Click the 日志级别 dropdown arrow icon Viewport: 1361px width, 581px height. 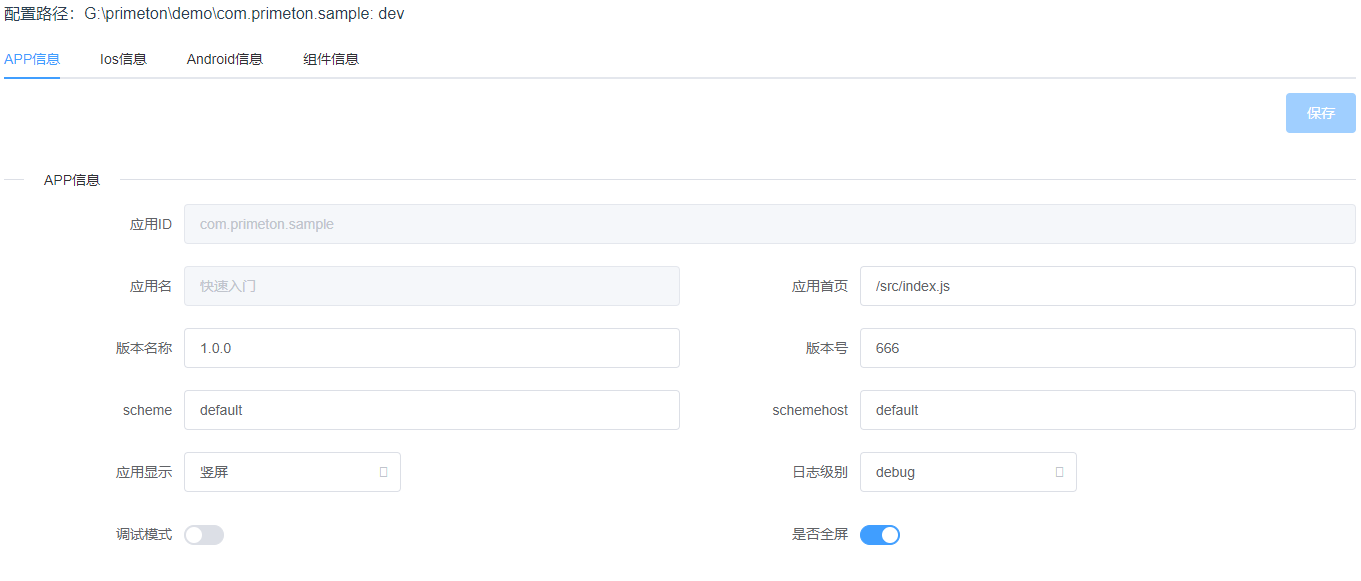1060,472
